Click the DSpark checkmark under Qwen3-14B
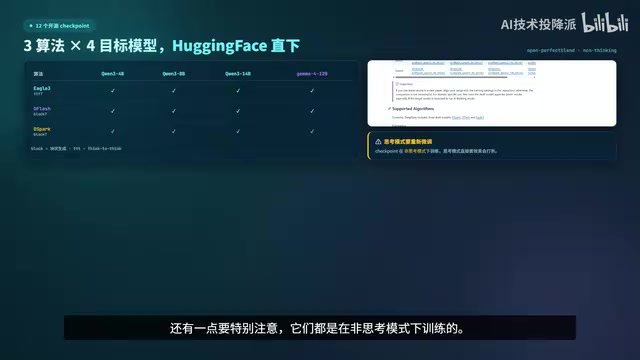The height and width of the screenshot is (360, 640). [238, 131]
